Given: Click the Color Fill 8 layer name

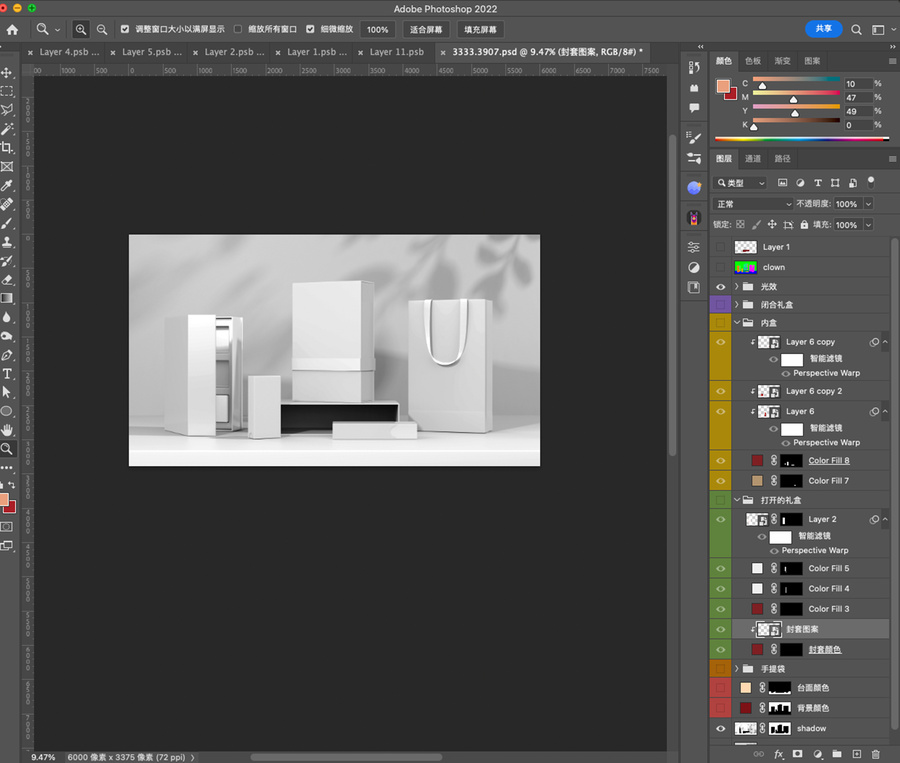Looking at the screenshot, I should pyautogui.click(x=829, y=460).
